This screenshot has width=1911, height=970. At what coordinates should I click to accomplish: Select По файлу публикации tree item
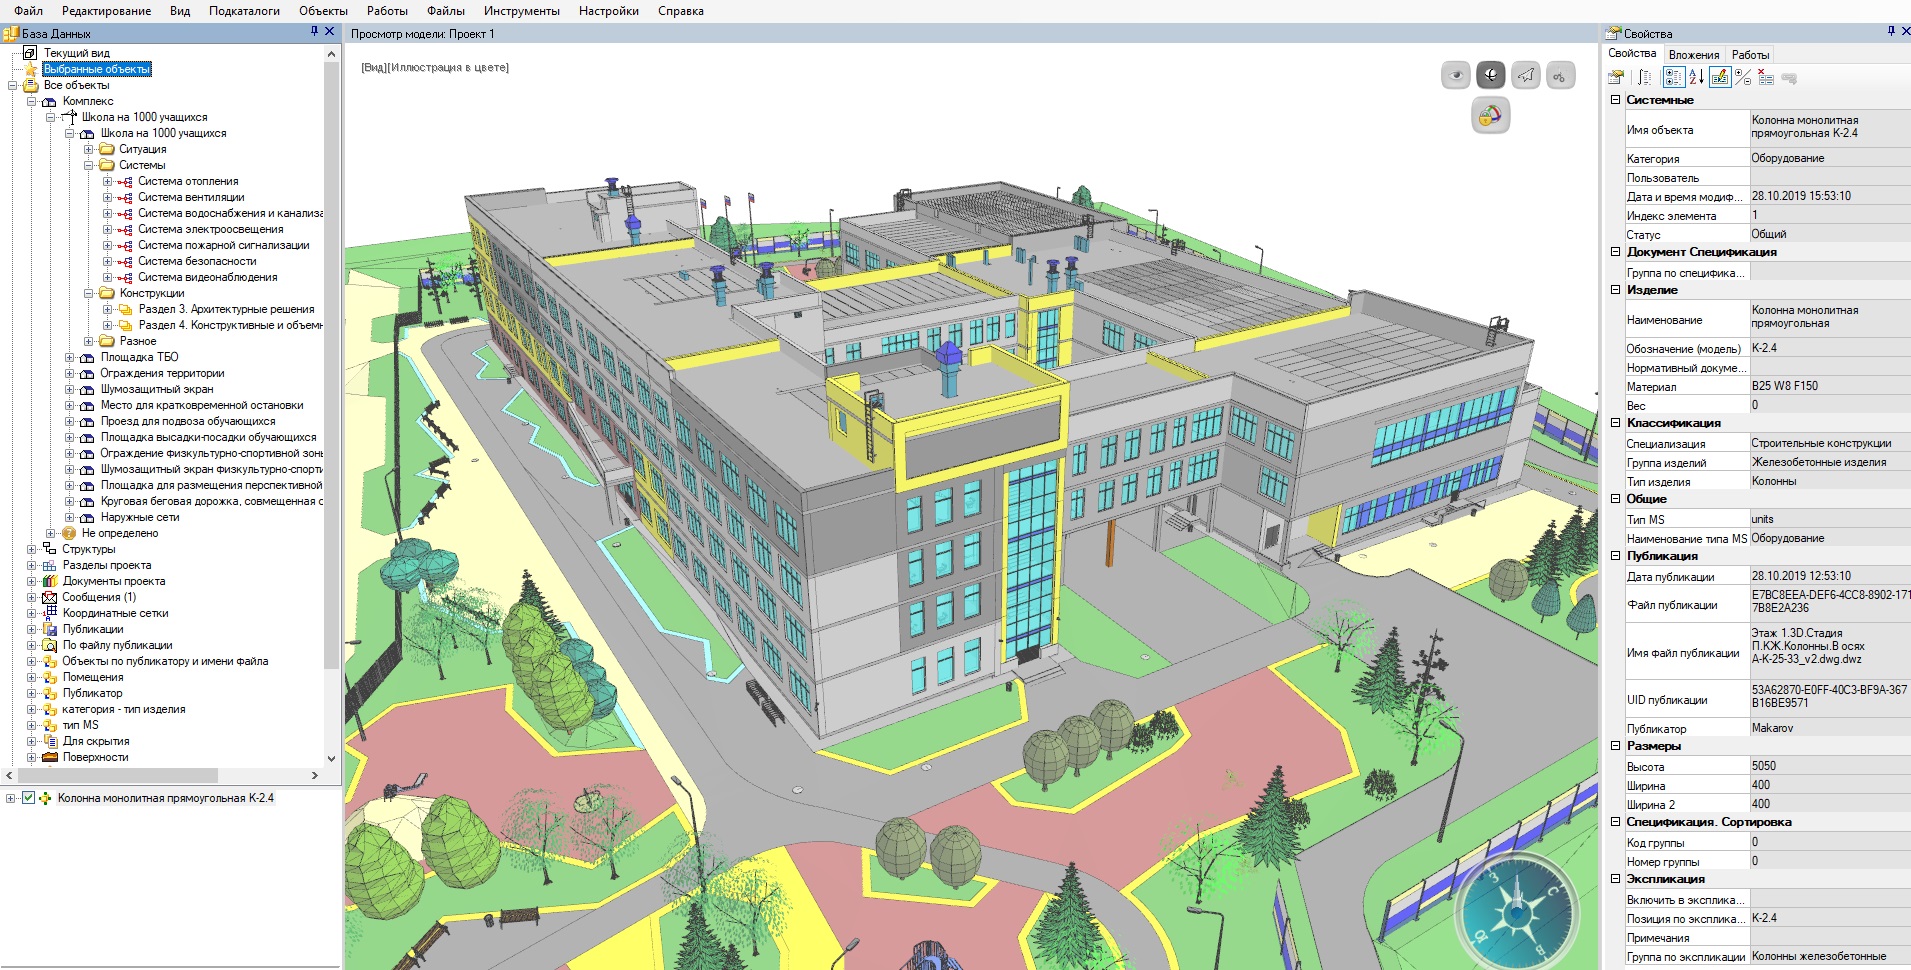pyautogui.click(x=117, y=645)
